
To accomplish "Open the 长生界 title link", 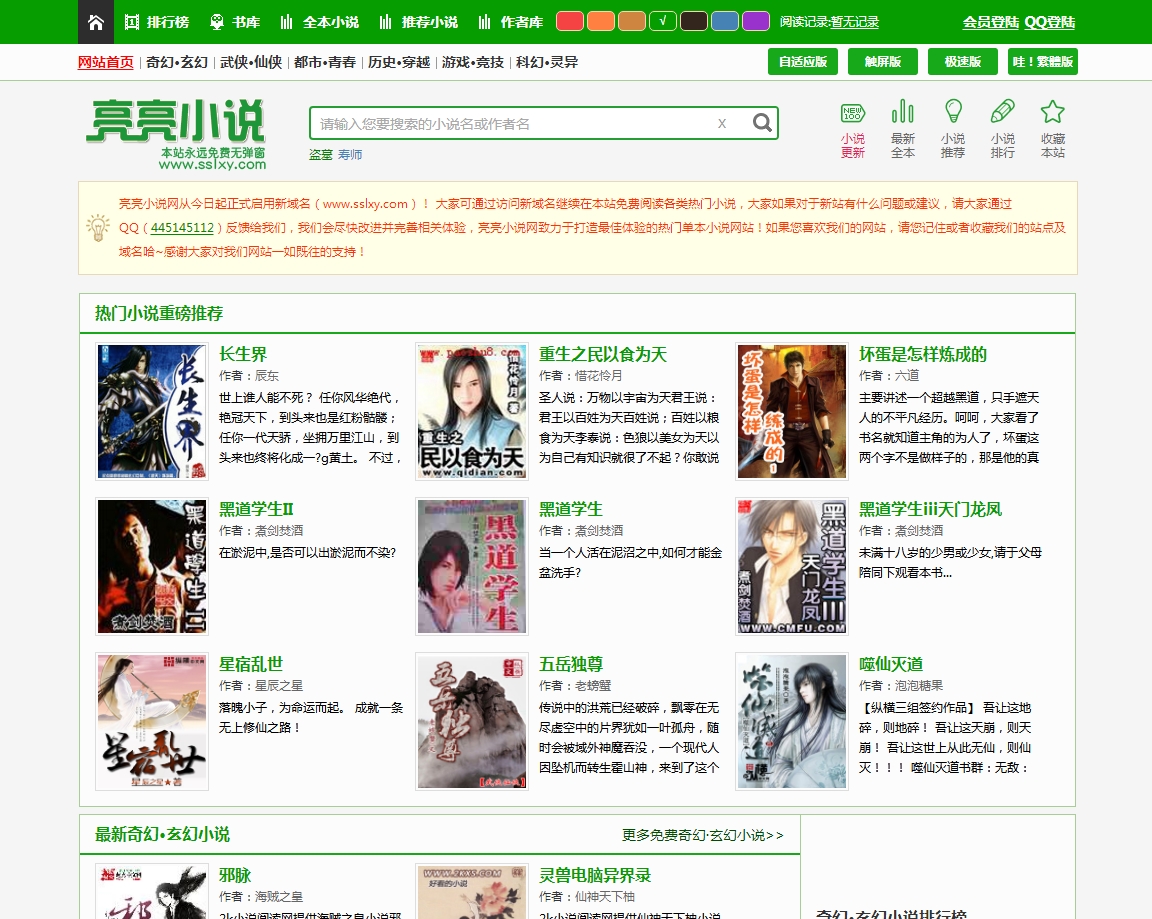I will [x=243, y=354].
